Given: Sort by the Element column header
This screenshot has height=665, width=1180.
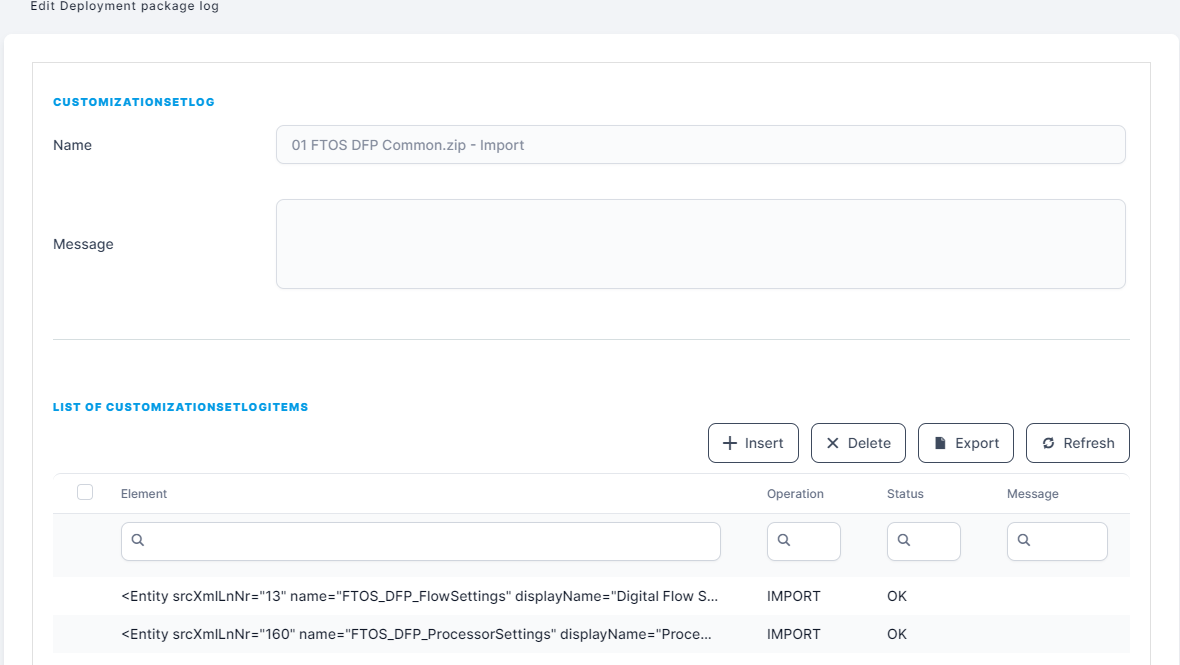Looking at the screenshot, I should coord(144,494).
